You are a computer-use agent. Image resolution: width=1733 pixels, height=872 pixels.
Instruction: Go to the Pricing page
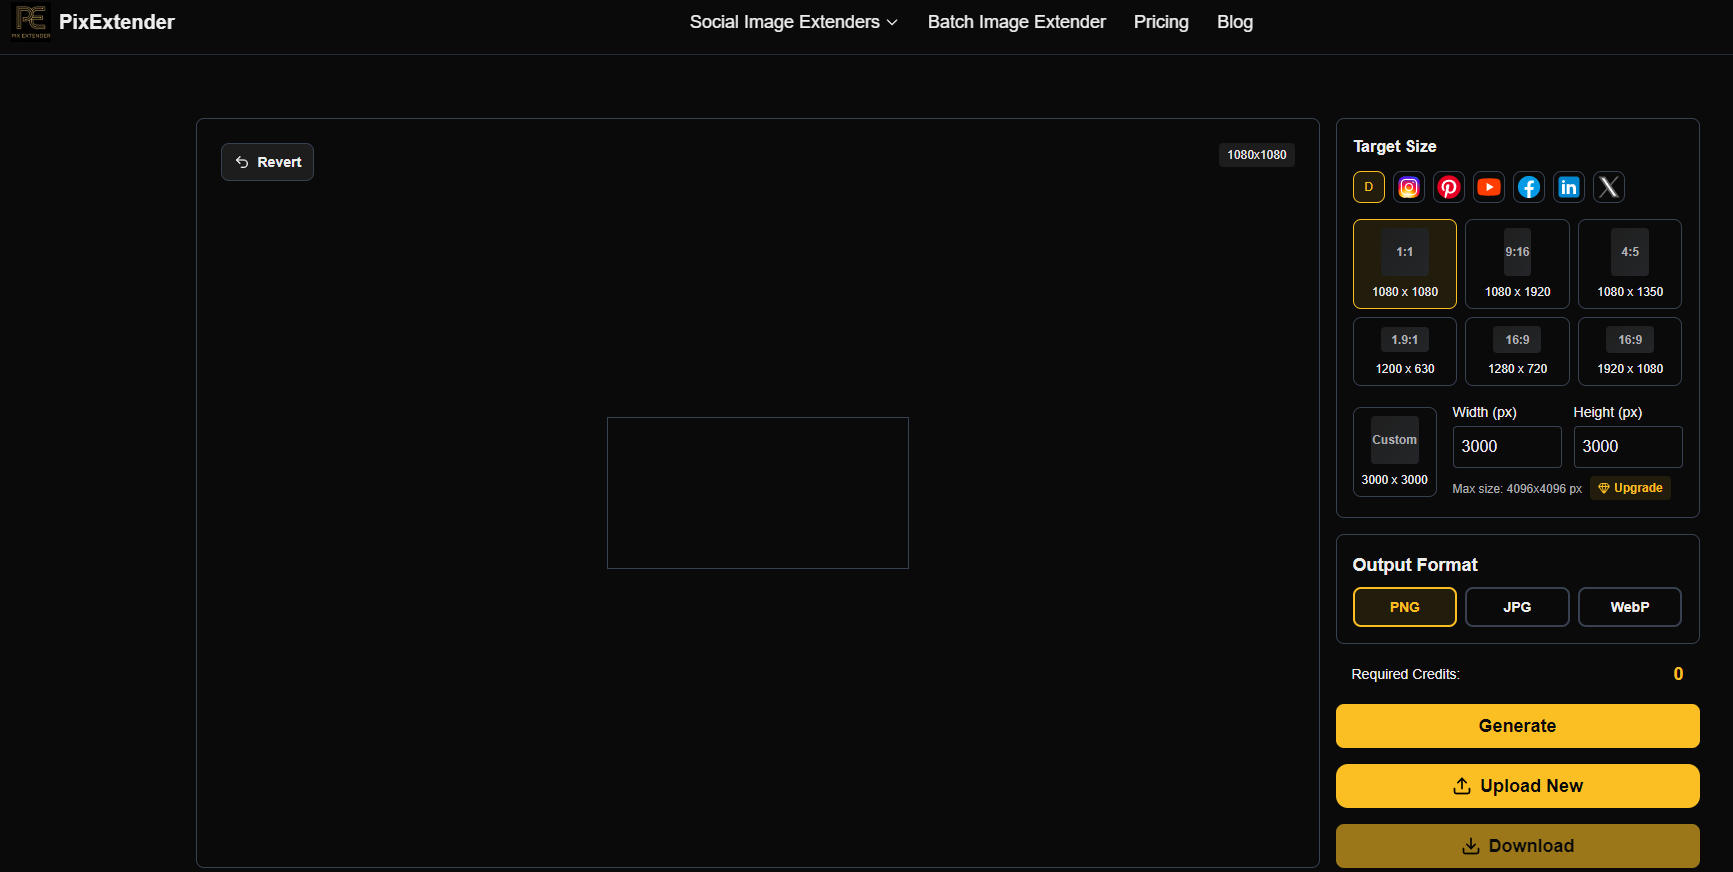tap(1160, 22)
